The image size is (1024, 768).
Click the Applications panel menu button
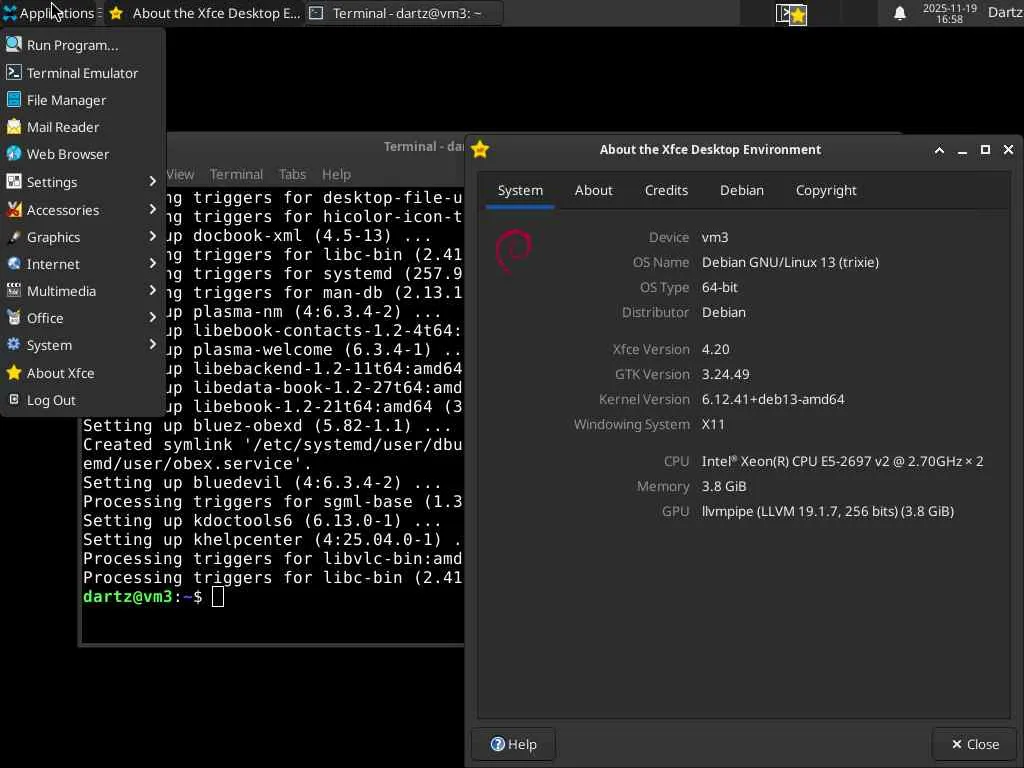50,13
